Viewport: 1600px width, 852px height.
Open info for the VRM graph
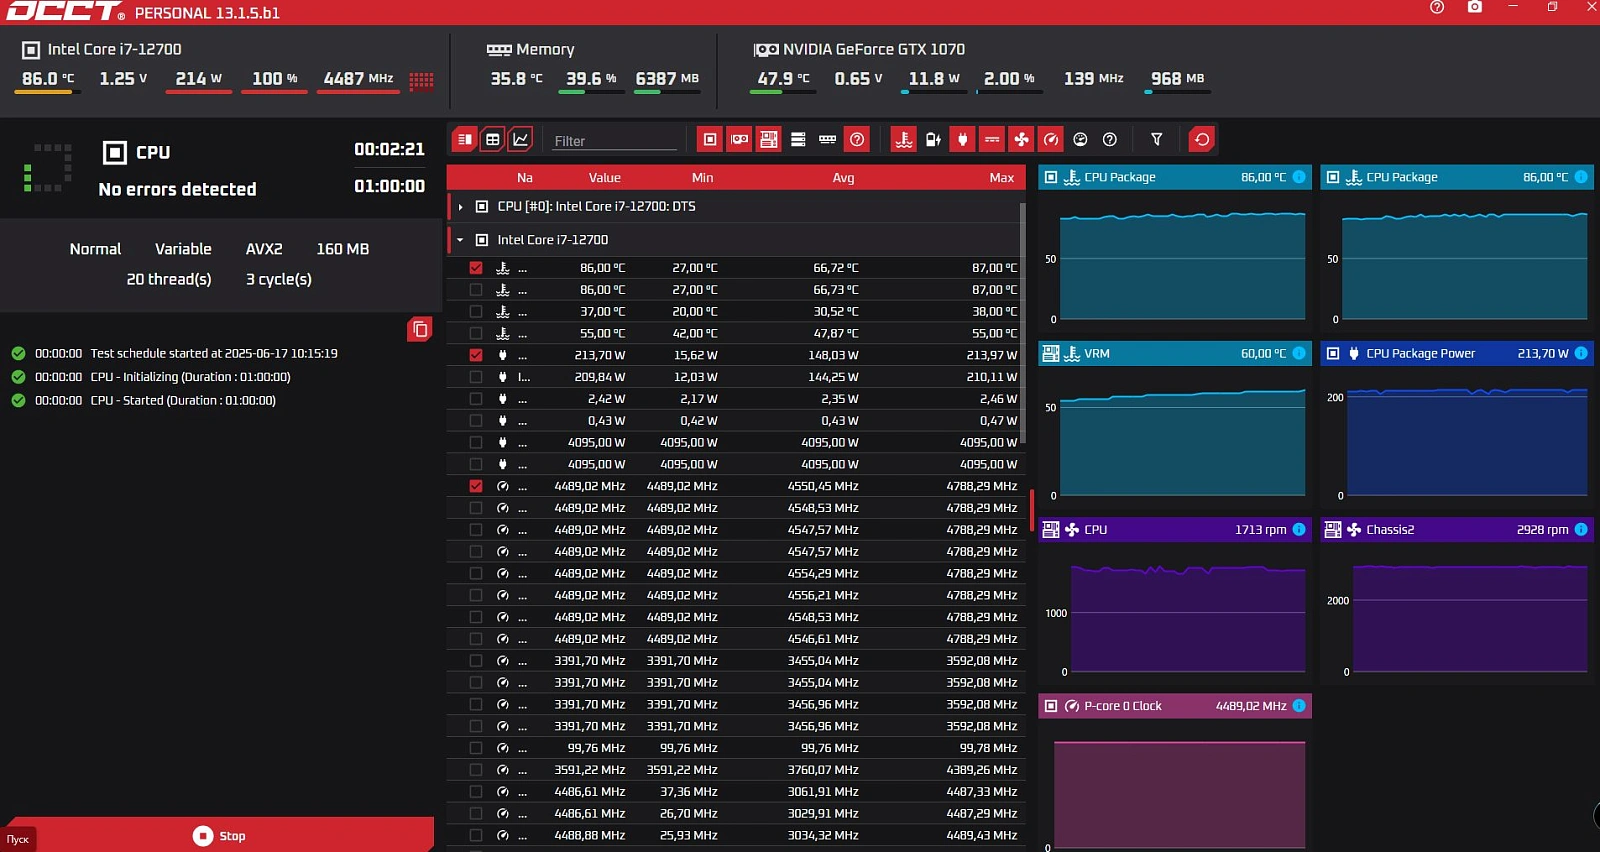click(x=1299, y=353)
